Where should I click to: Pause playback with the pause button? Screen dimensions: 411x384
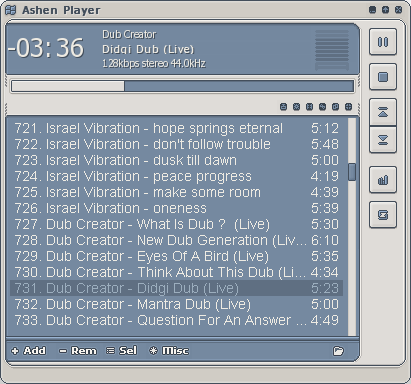coord(383,42)
